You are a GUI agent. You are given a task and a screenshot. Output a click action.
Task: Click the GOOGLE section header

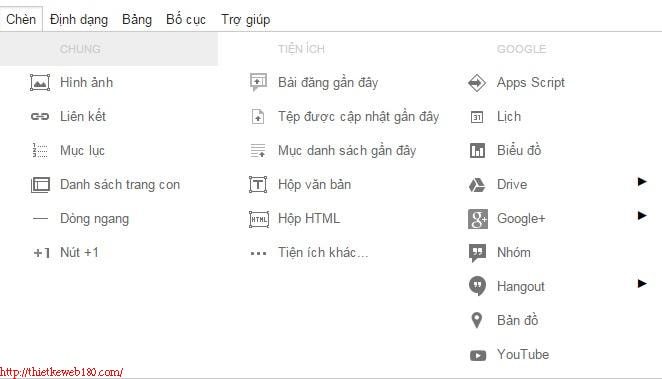[521, 49]
